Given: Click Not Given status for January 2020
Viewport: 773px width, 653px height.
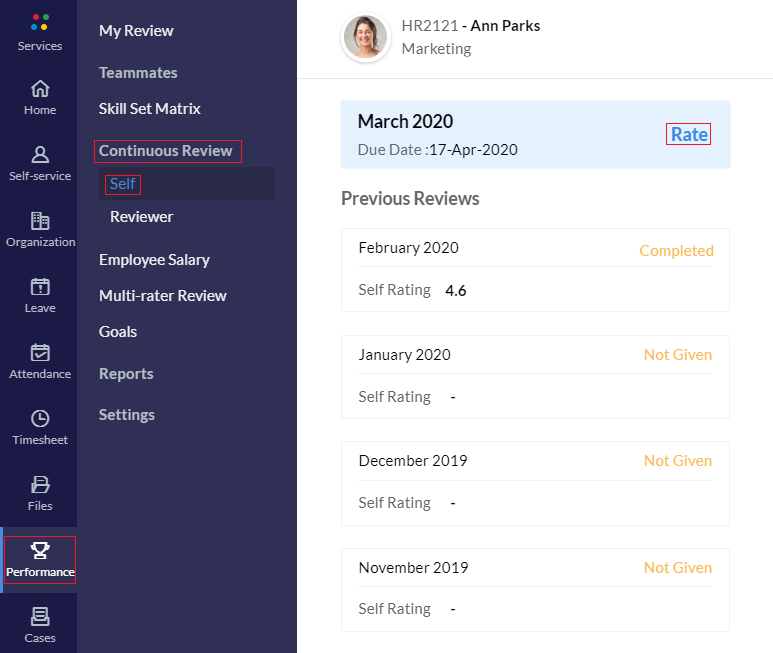Looking at the screenshot, I should point(678,354).
